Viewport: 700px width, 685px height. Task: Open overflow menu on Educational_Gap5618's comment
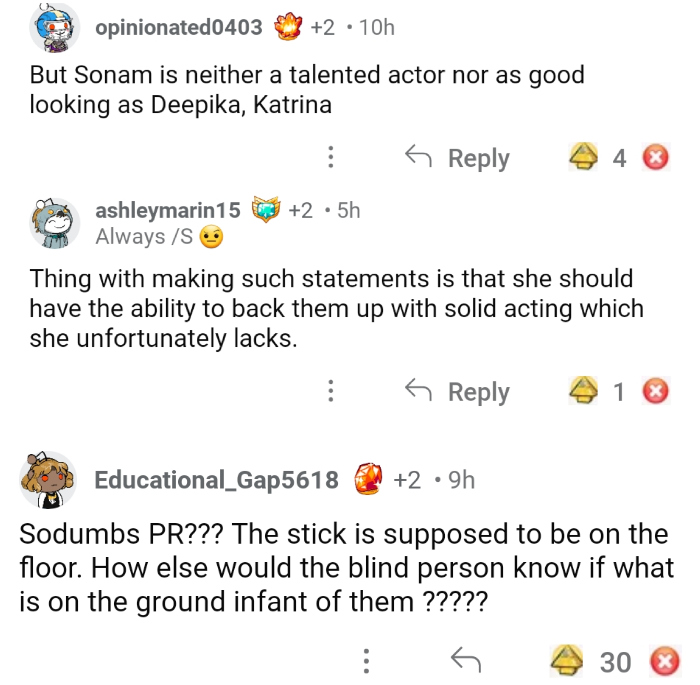[x=367, y=661]
